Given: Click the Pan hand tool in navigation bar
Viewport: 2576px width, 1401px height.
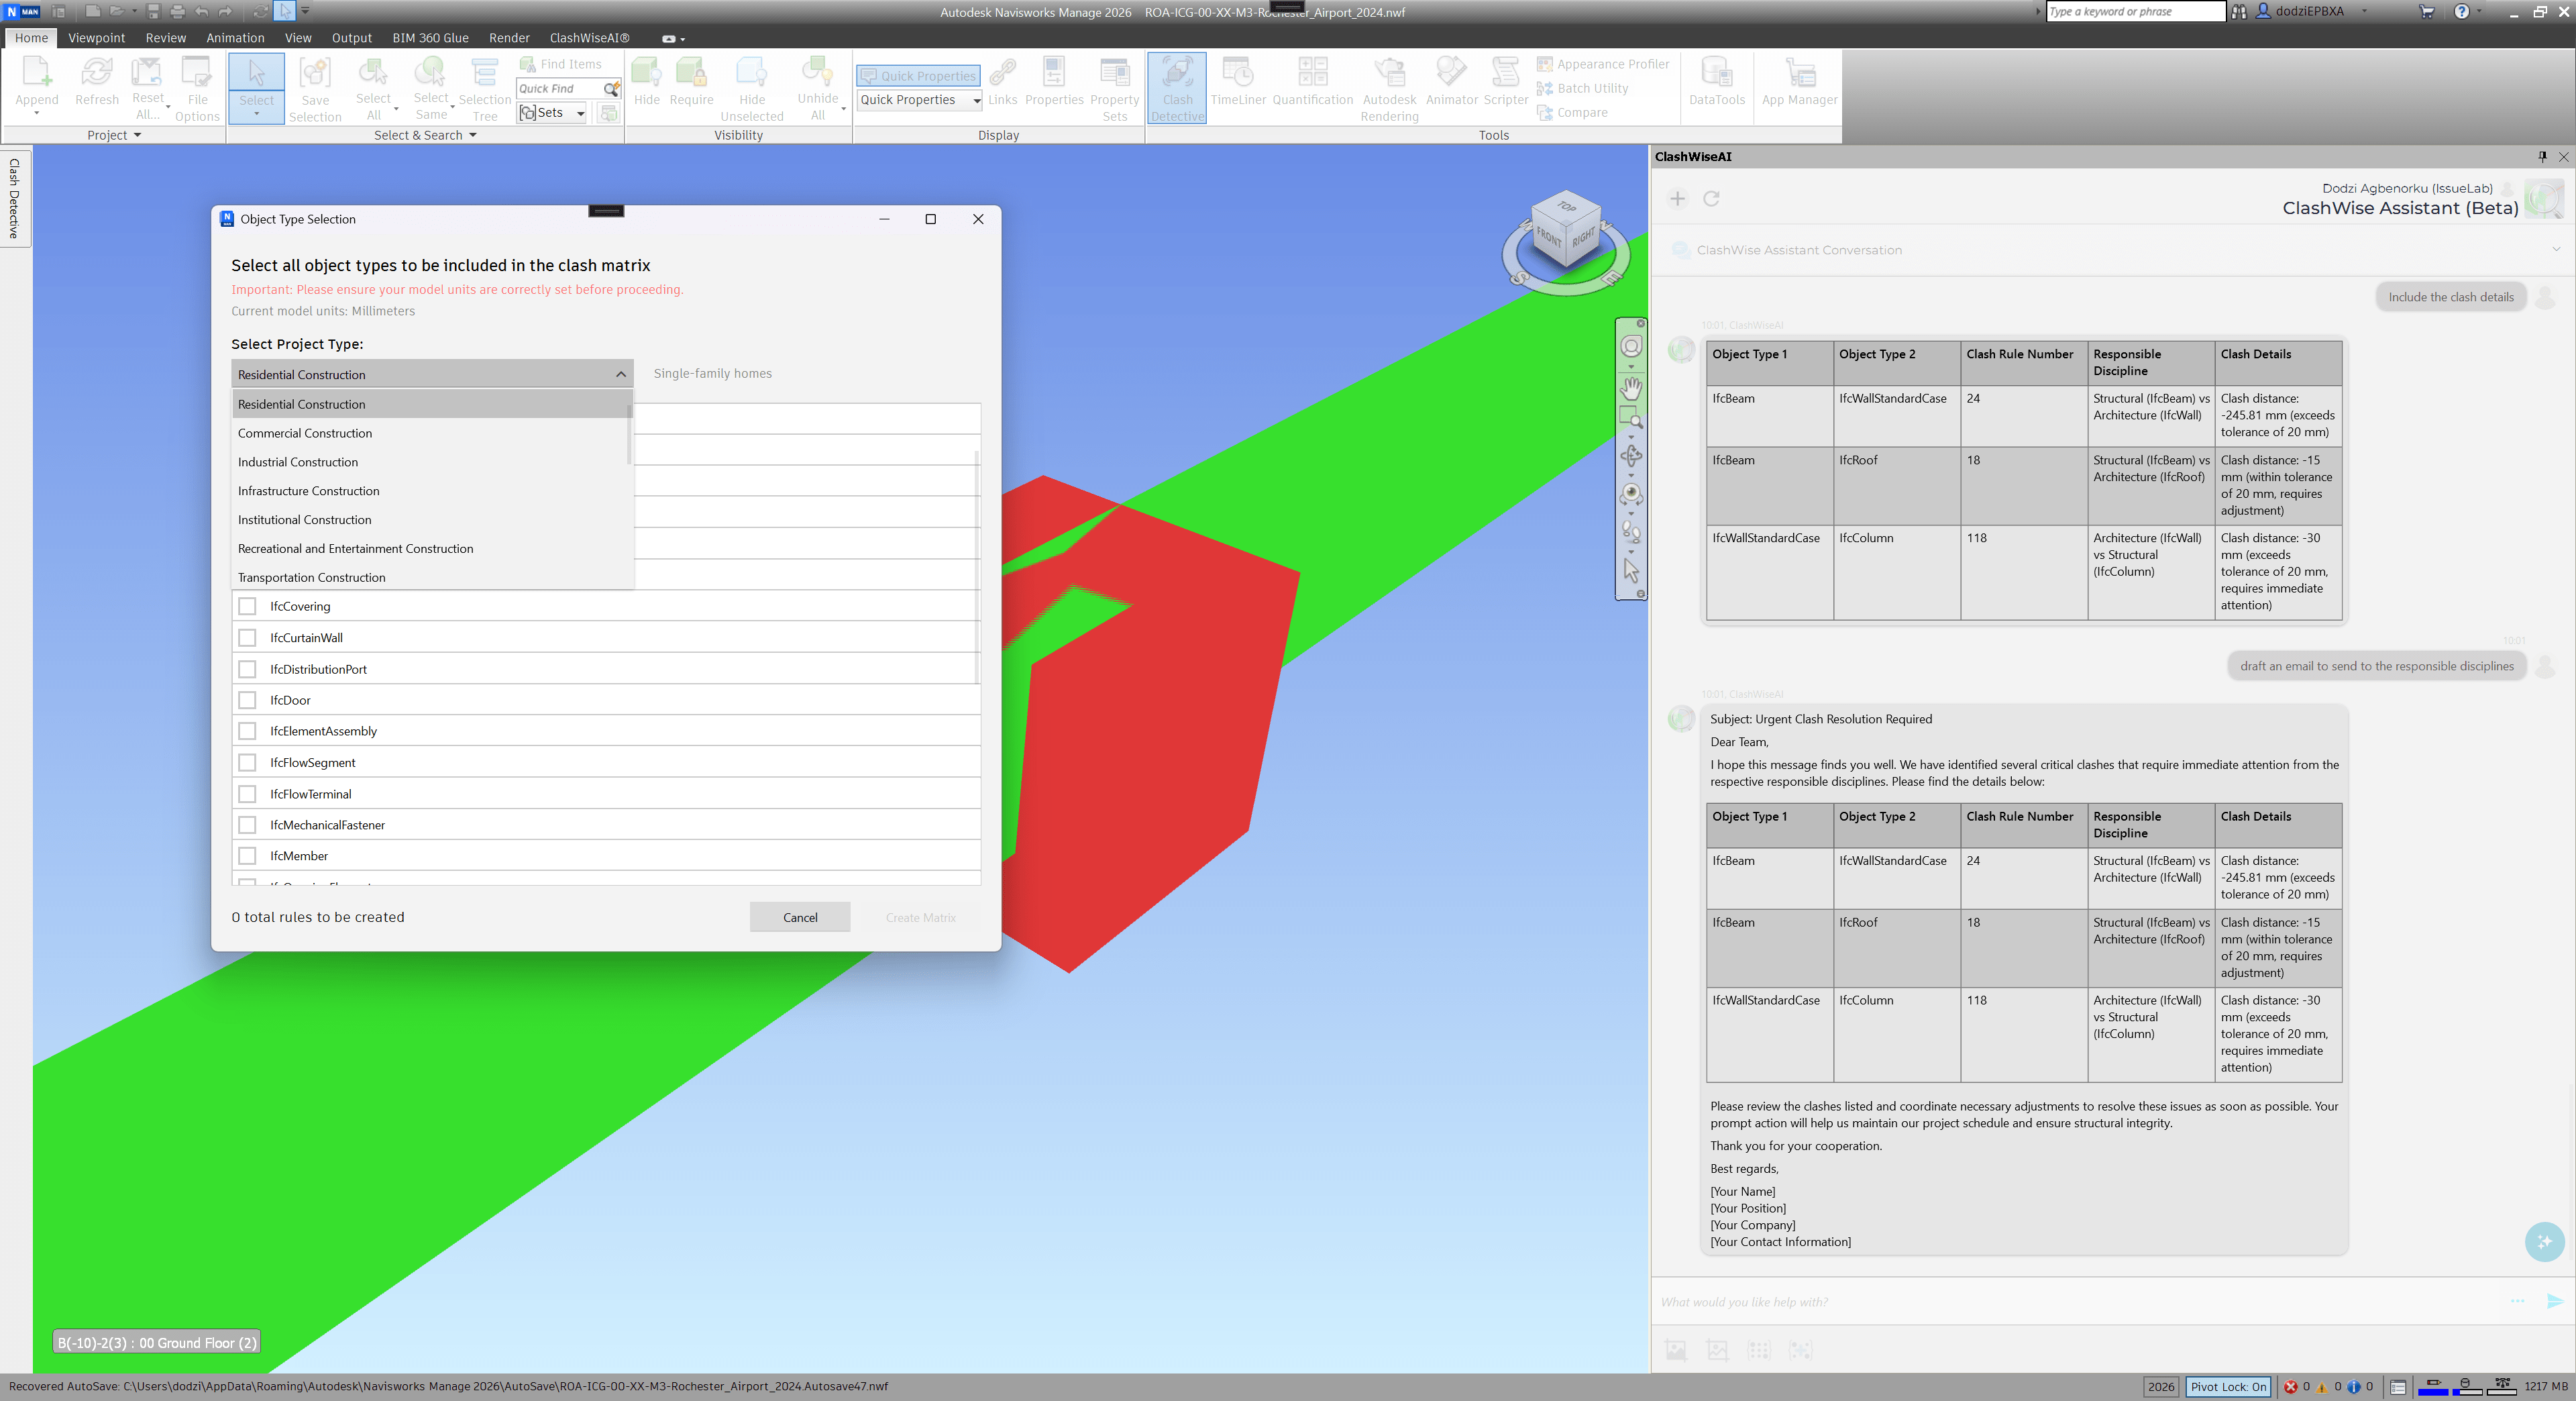Looking at the screenshot, I should pyautogui.click(x=1631, y=387).
